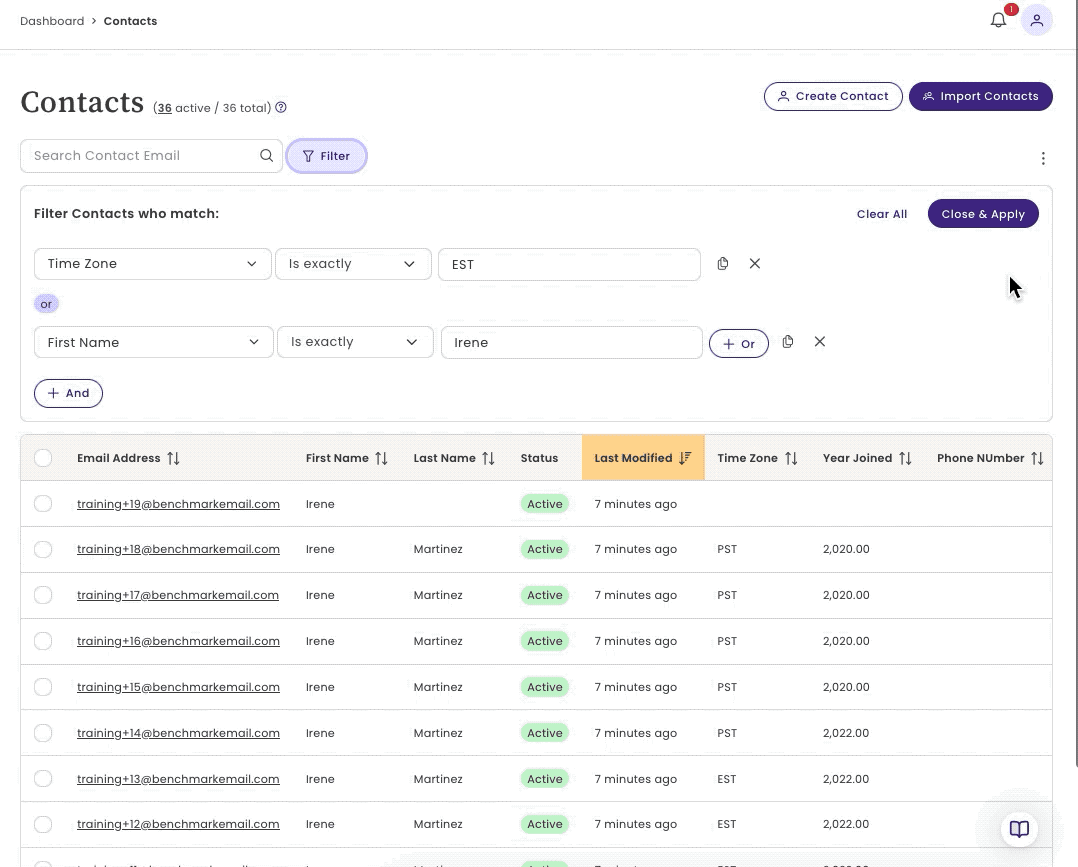Select the training+15@benchmarkemail.com contact checkbox
Screen dimensions: 1078x867
click(43, 687)
